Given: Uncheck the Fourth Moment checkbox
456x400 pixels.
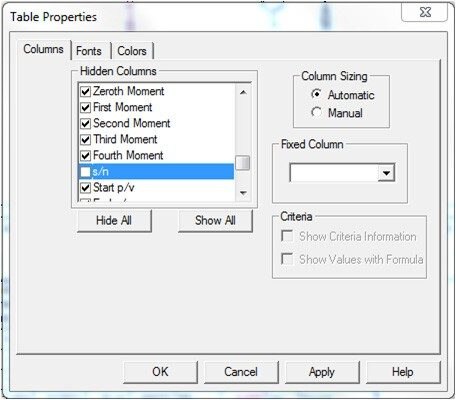Looking at the screenshot, I should click(x=86, y=155).
